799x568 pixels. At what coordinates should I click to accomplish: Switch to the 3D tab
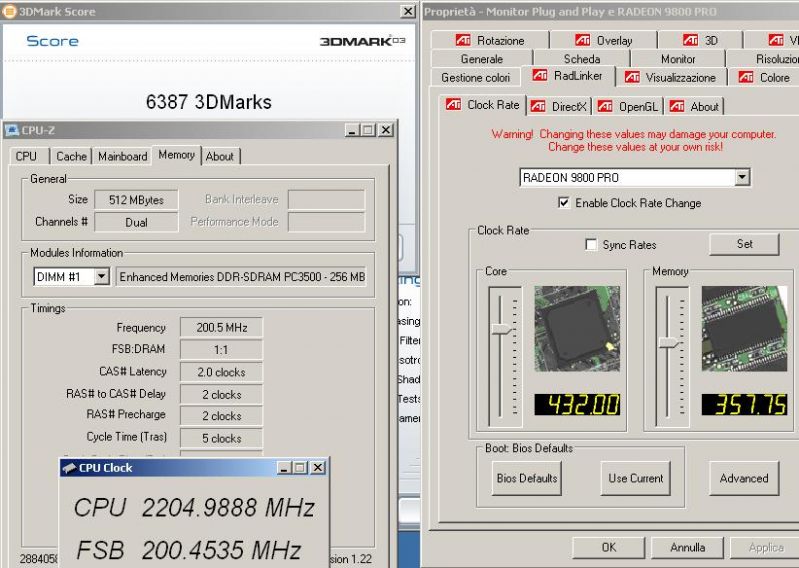700,40
